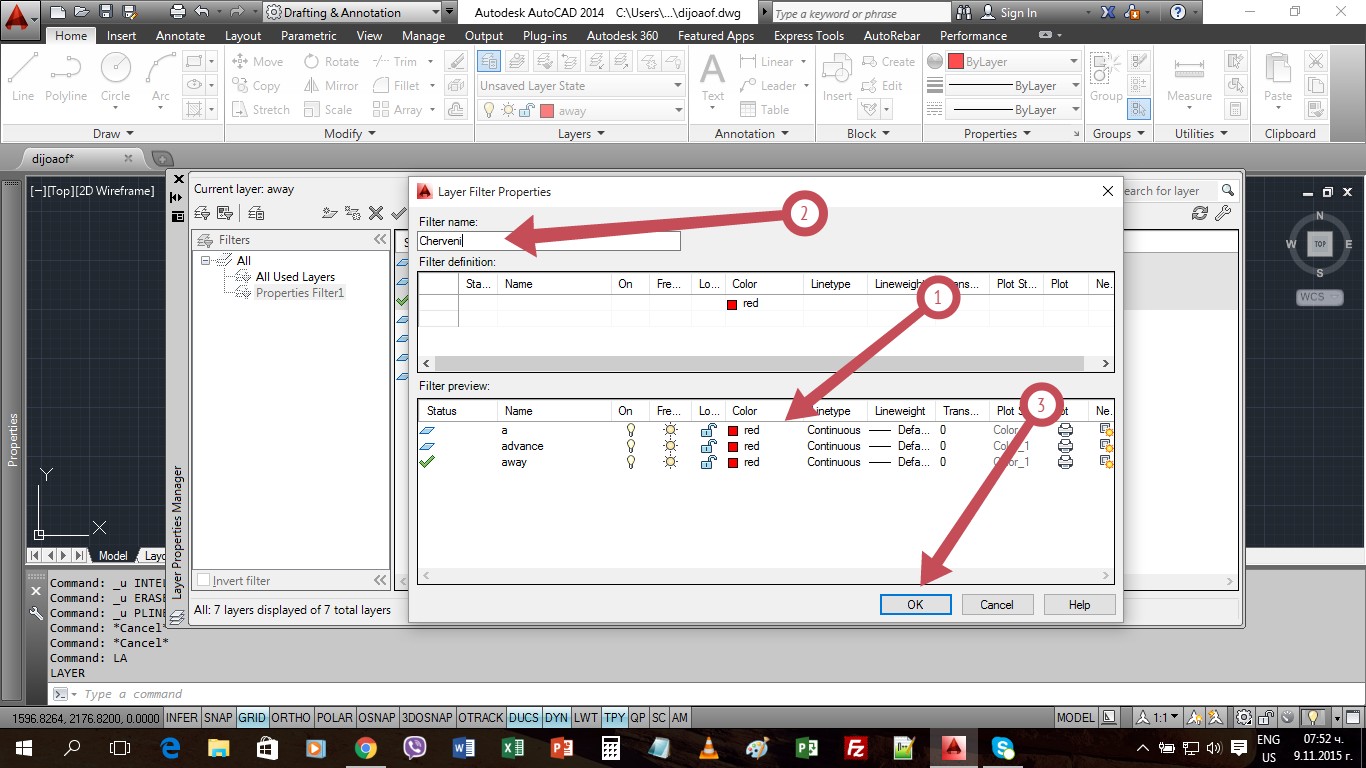Click the Paste clipboard icon

[1278, 78]
